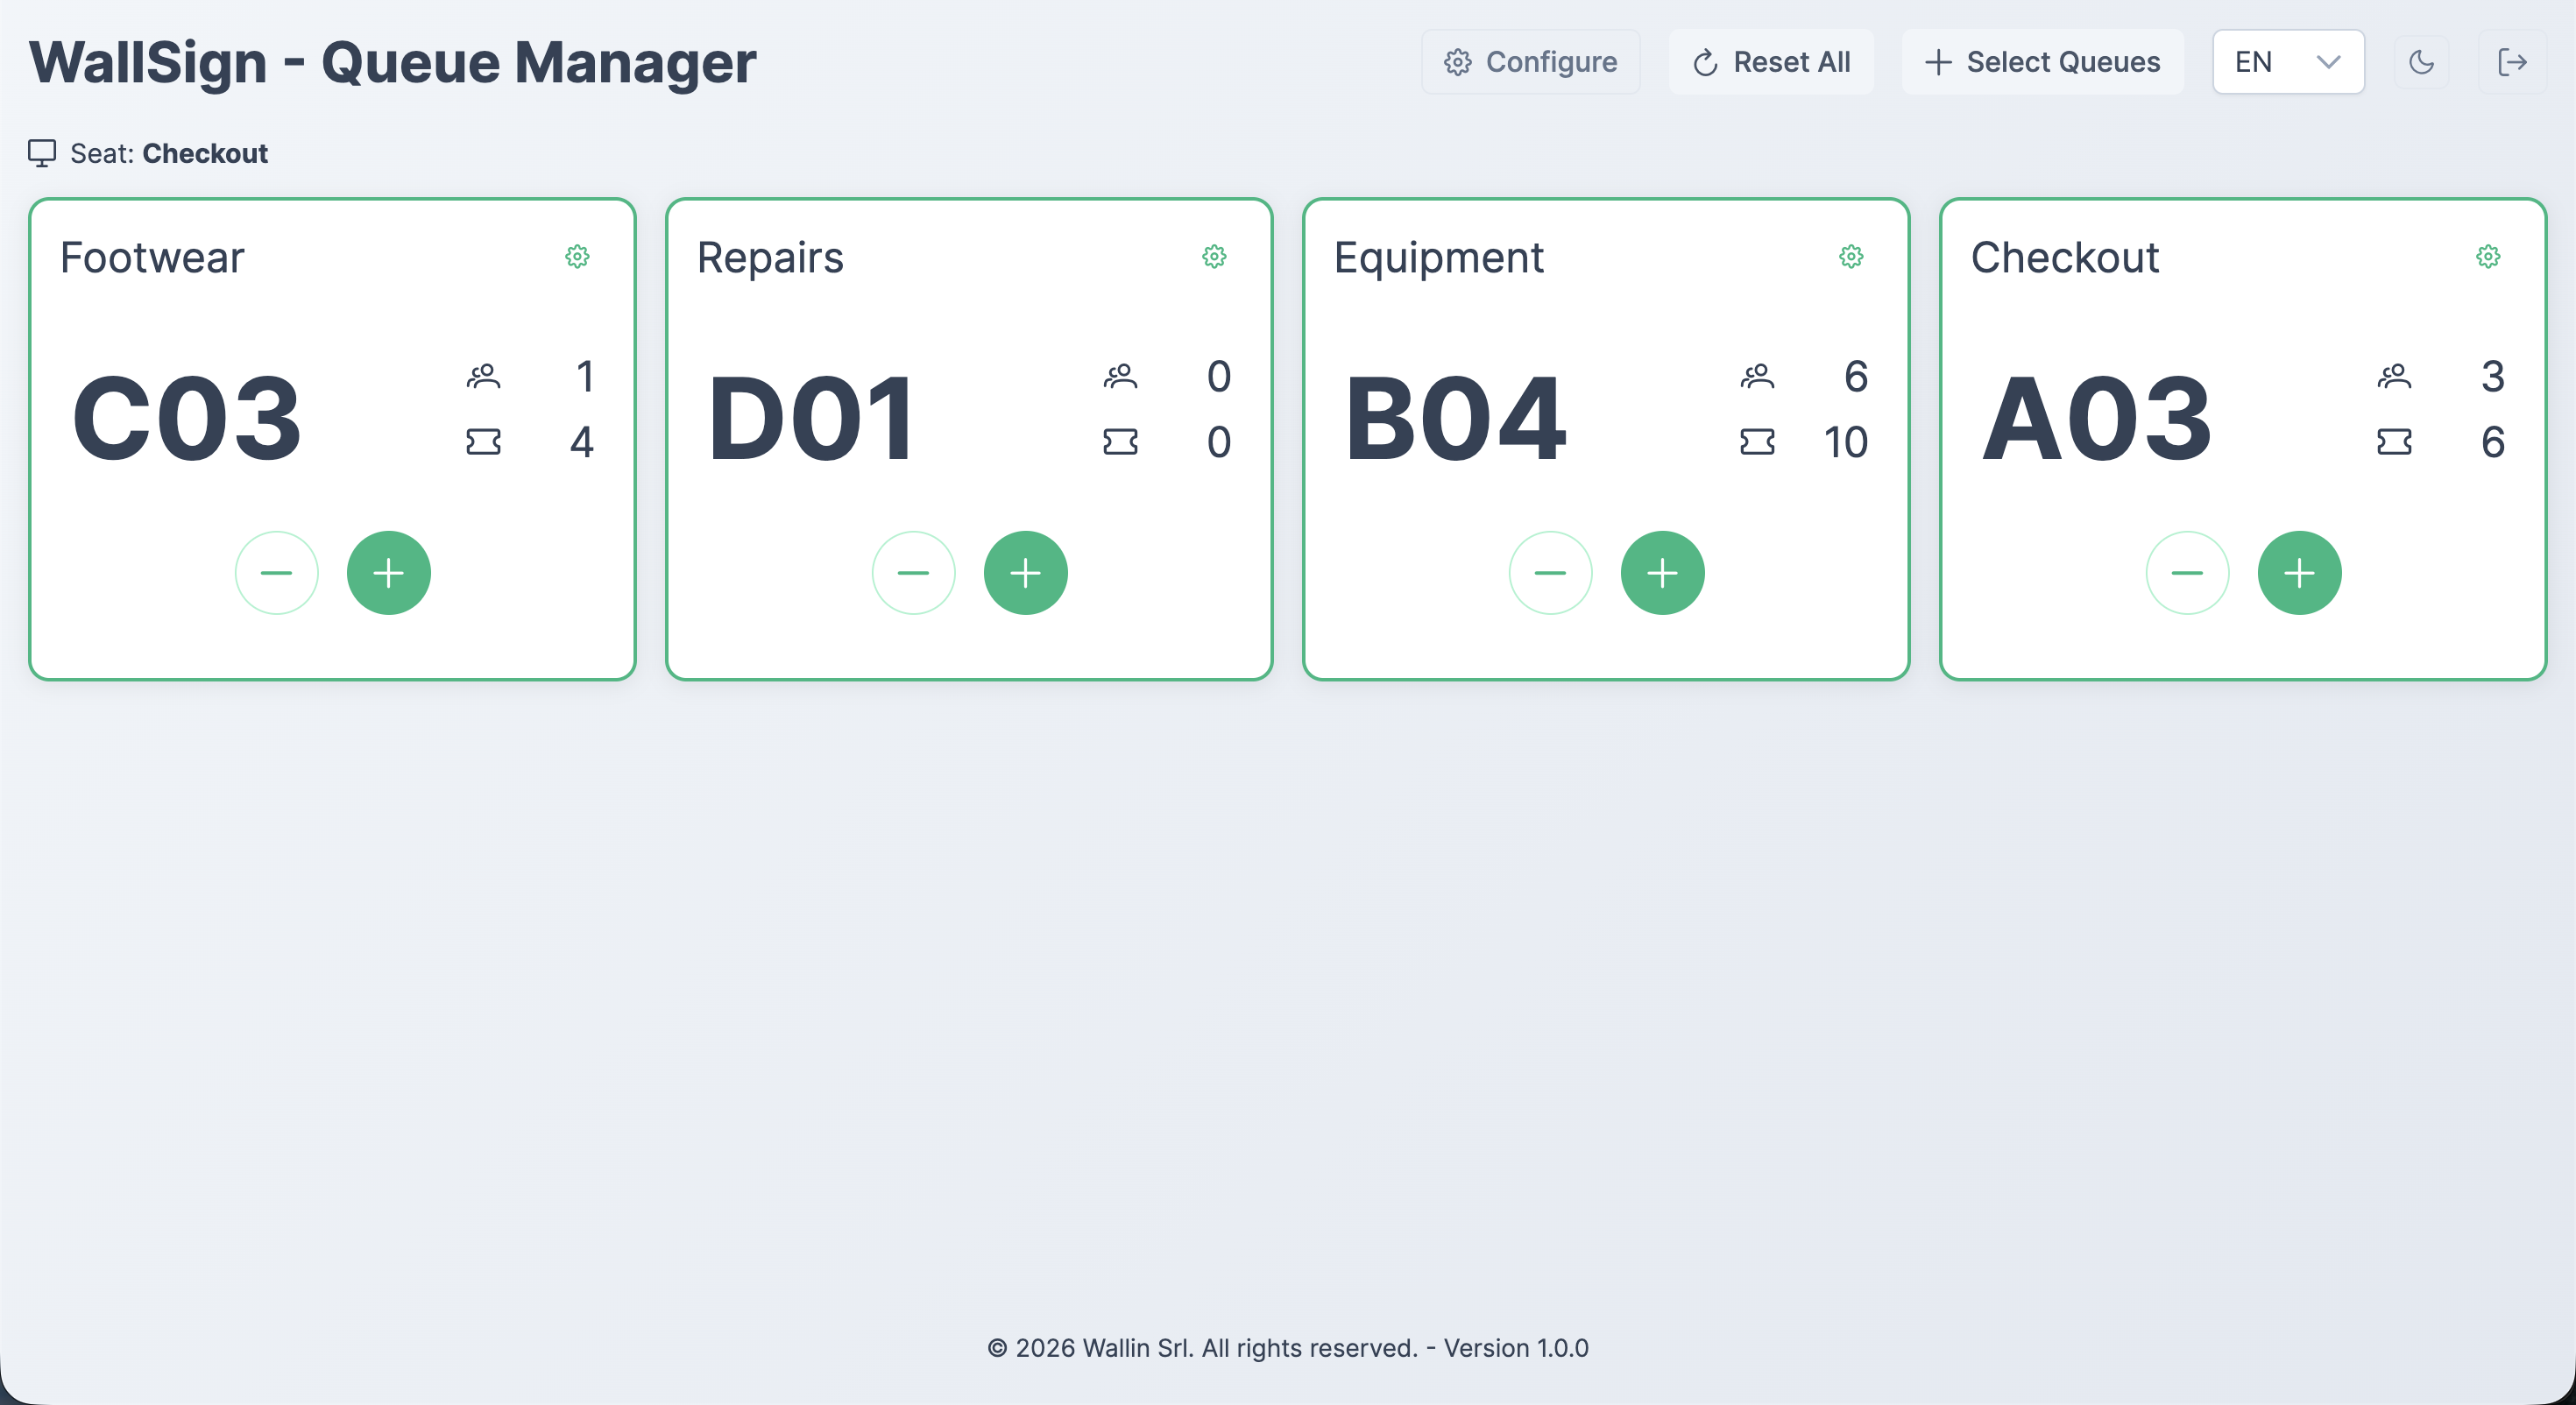This screenshot has height=1405, width=2576.
Task: Click the Configure button
Action: [x=1531, y=62]
